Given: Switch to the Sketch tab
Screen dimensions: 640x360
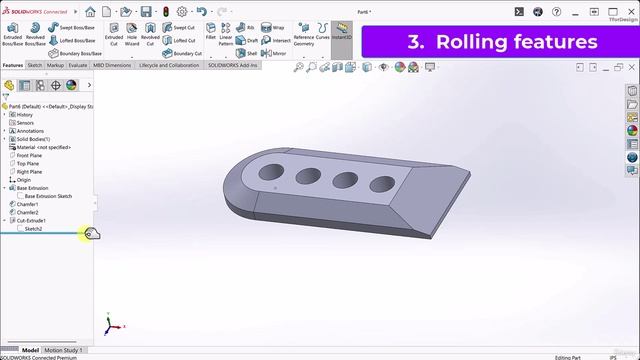Looking at the screenshot, I should click(35, 65).
